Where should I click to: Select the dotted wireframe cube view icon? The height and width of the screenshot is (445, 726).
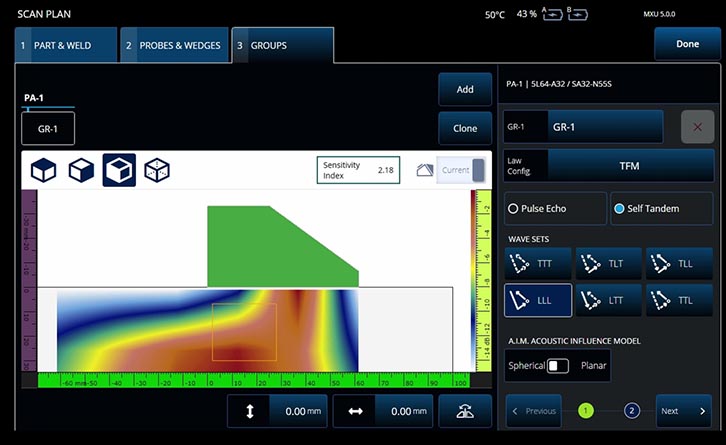pos(157,170)
